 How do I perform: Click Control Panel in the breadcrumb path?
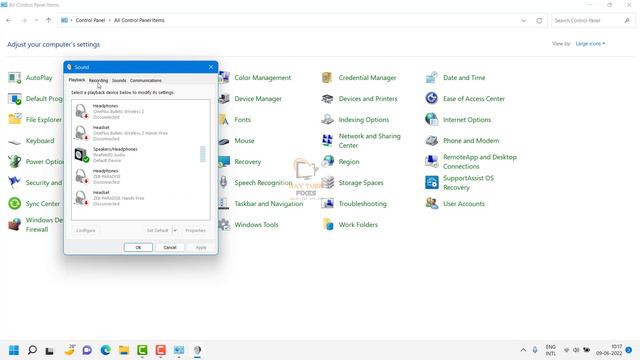(90, 20)
